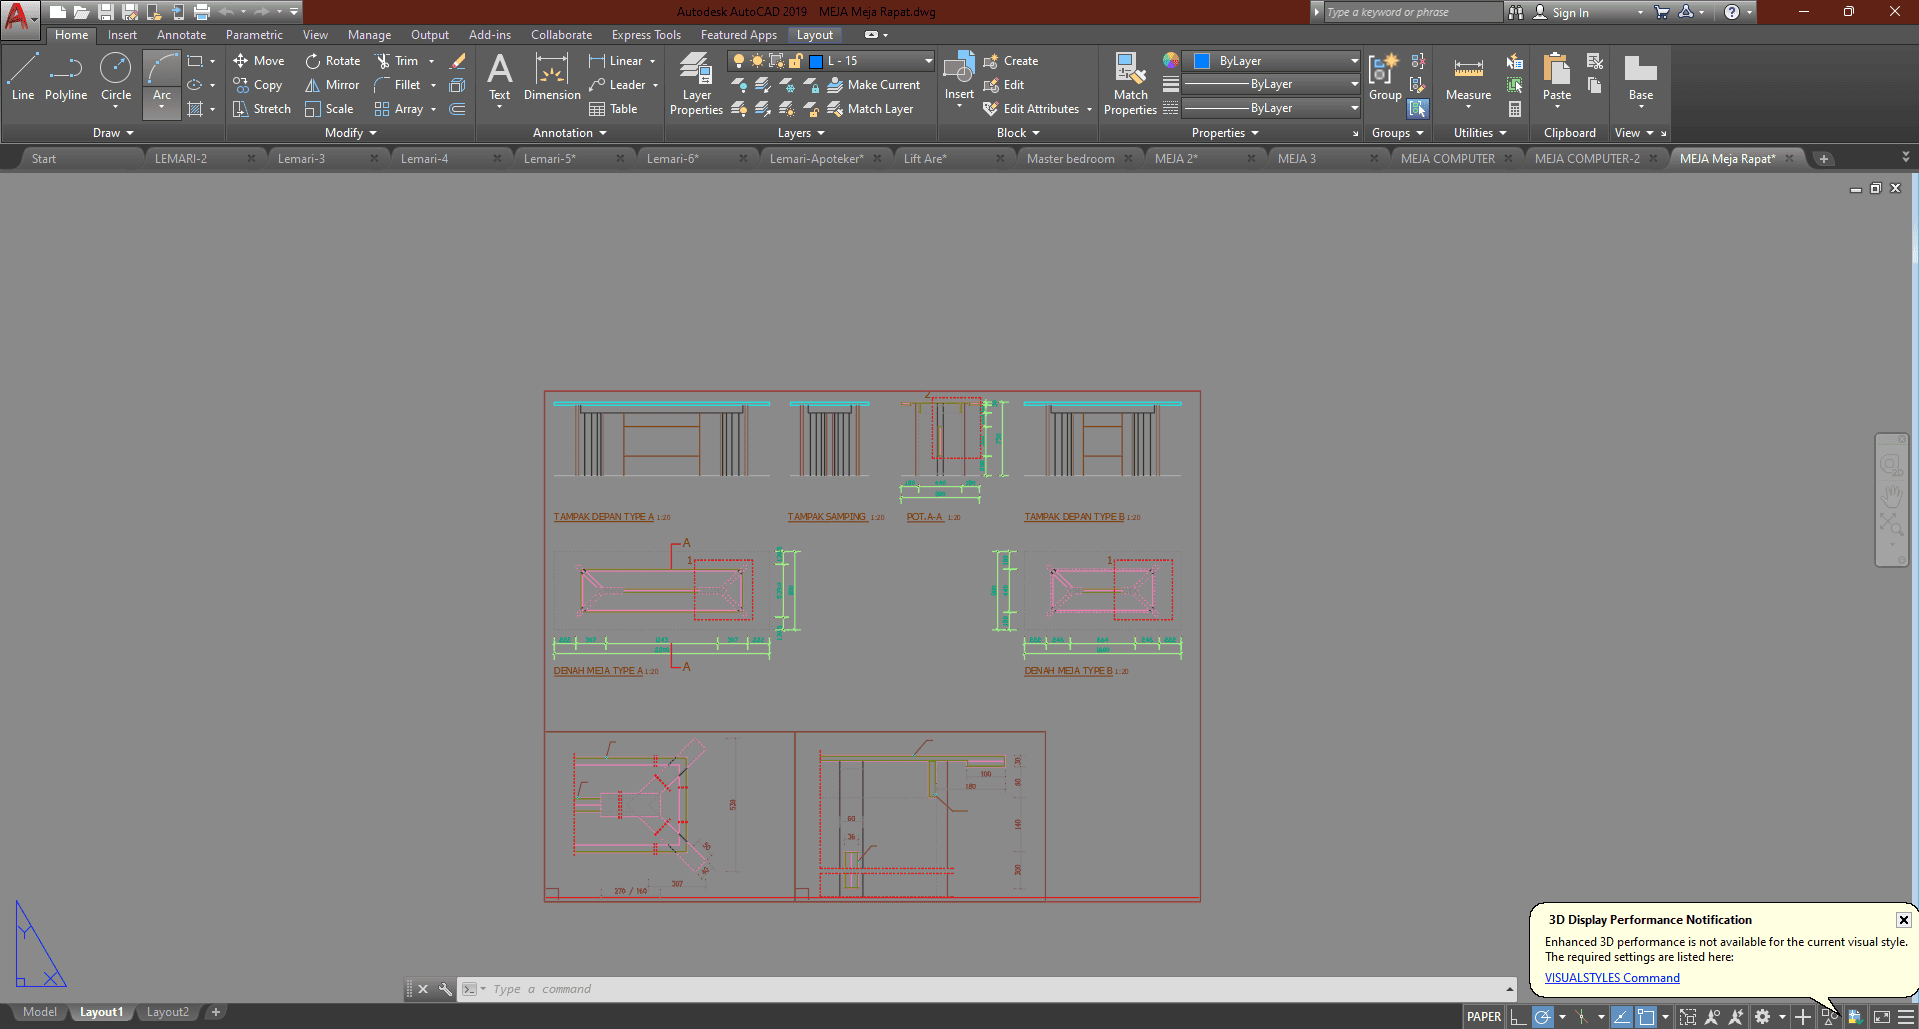Open the Annotate ribbon tab
Screen dimensions: 1919x1029
pyautogui.click(x=181, y=35)
